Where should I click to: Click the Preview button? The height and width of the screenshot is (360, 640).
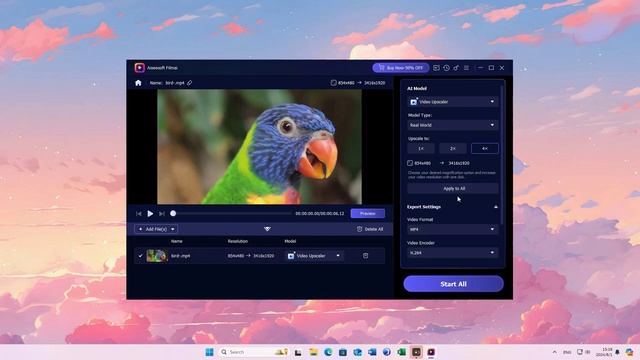pyautogui.click(x=367, y=213)
